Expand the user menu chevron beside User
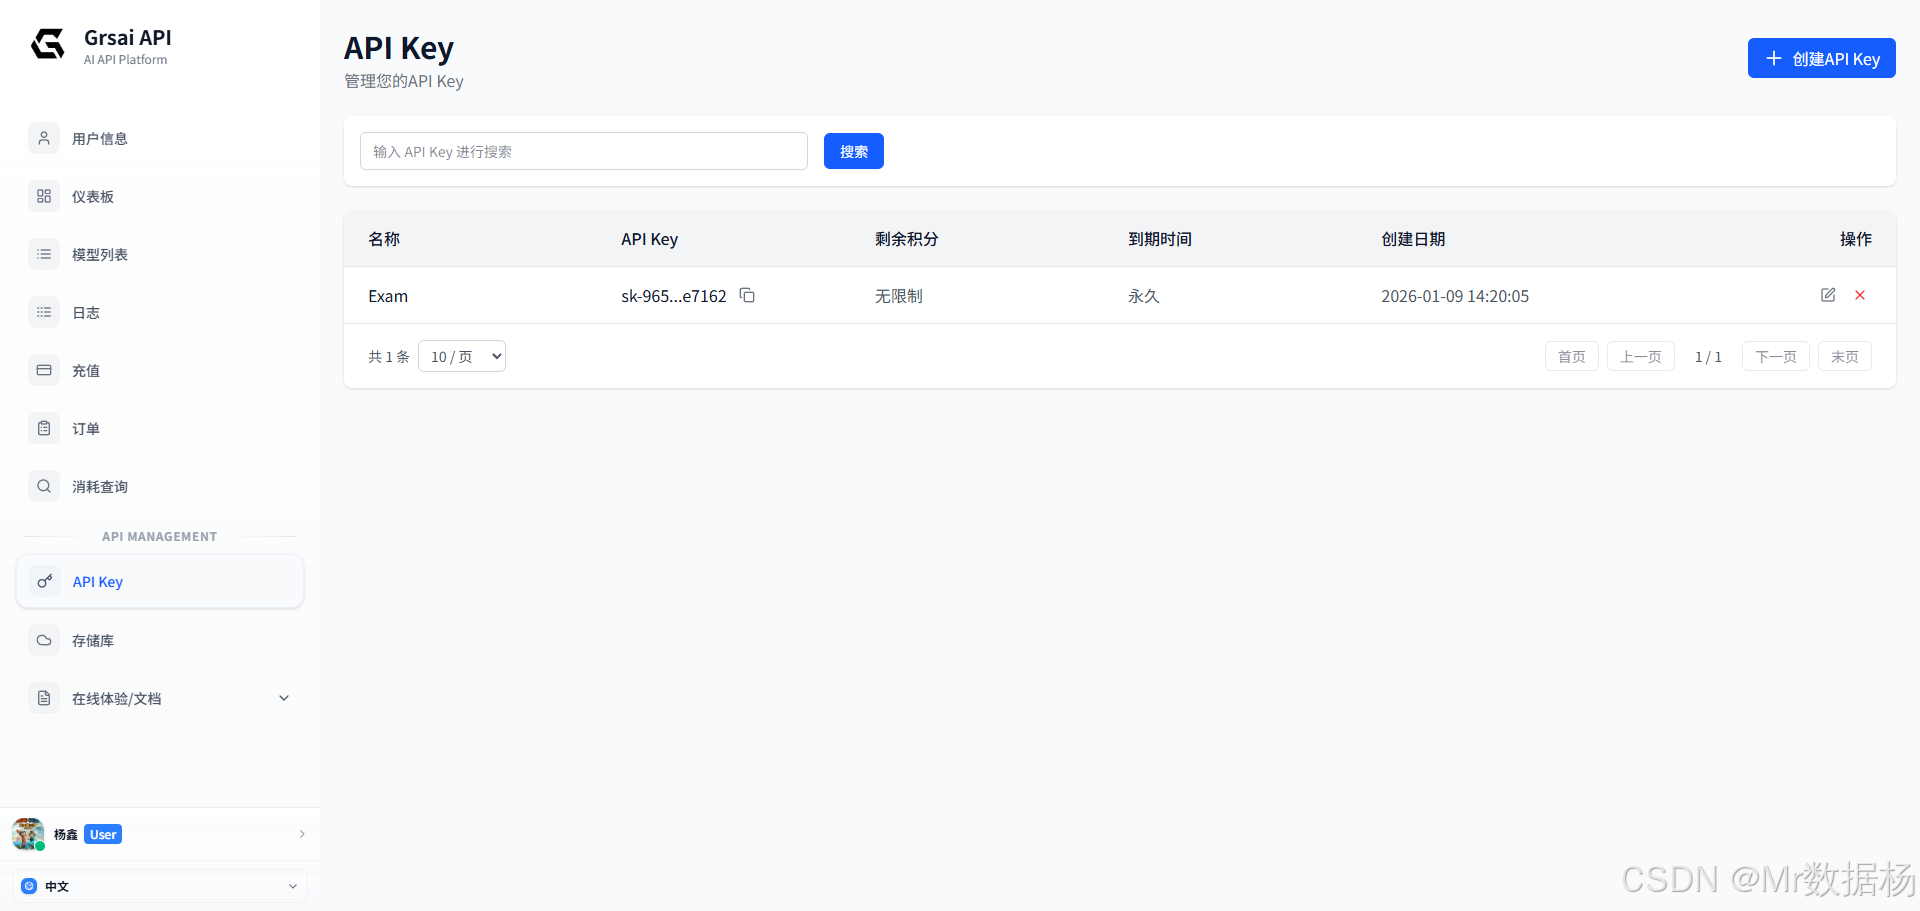Viewport: 1920px width, 911px height. 302,834
